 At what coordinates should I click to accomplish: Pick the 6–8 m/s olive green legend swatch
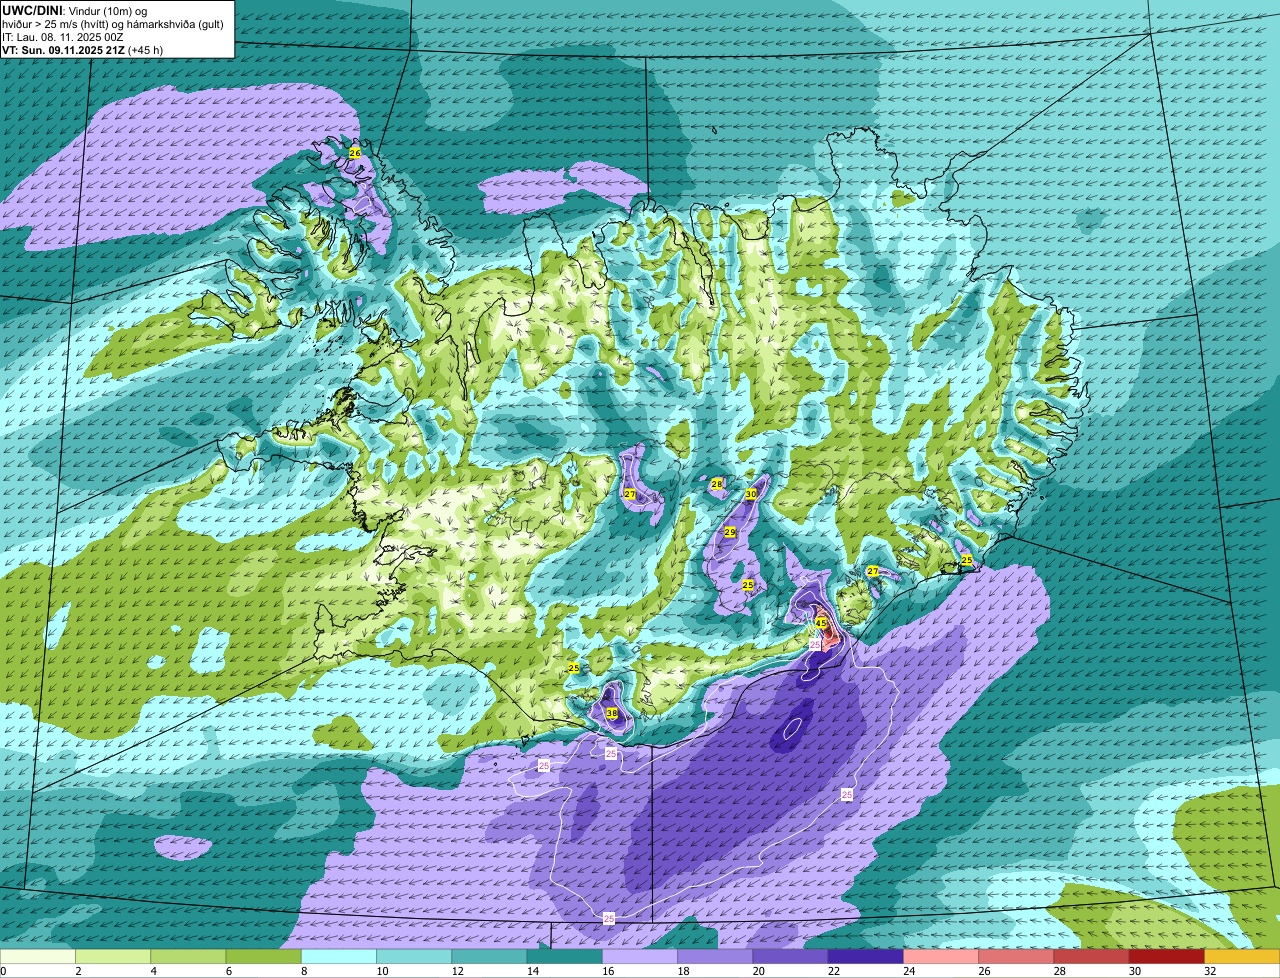[x=264, y=956]
